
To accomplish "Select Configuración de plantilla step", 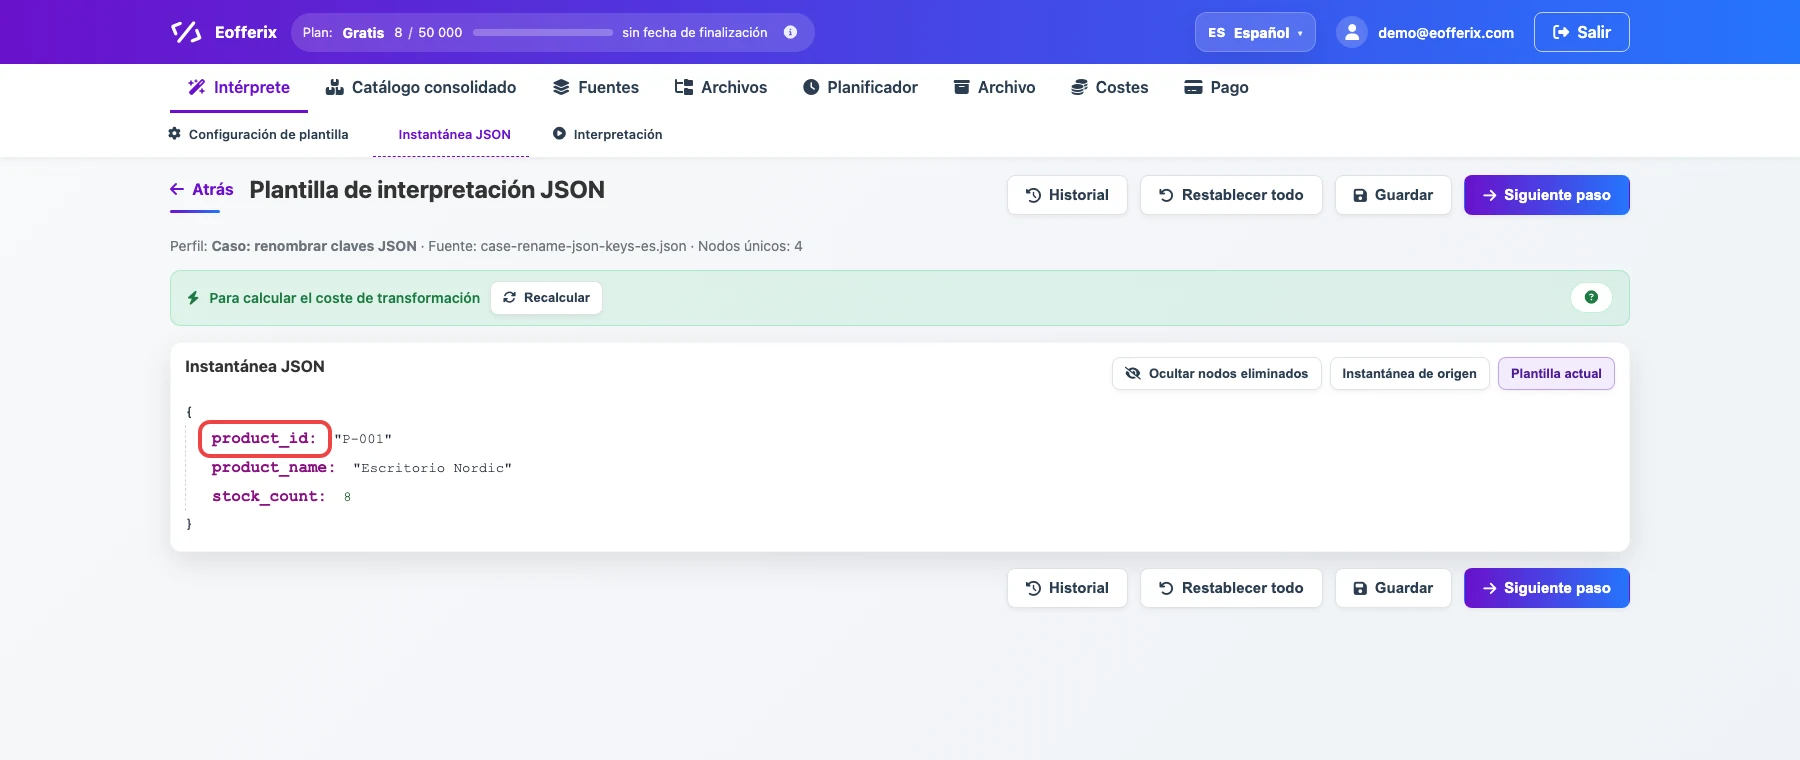I will pos(258,134).
